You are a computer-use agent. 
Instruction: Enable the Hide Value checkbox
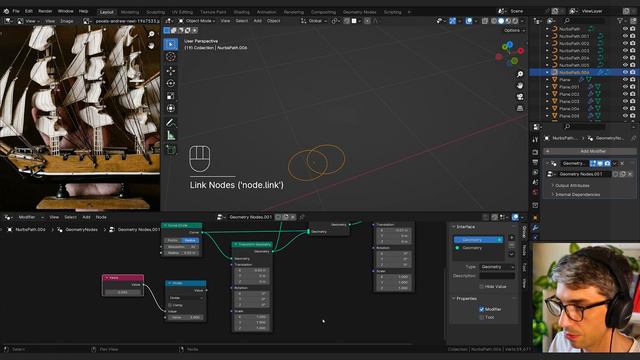(x=482, y=287)
